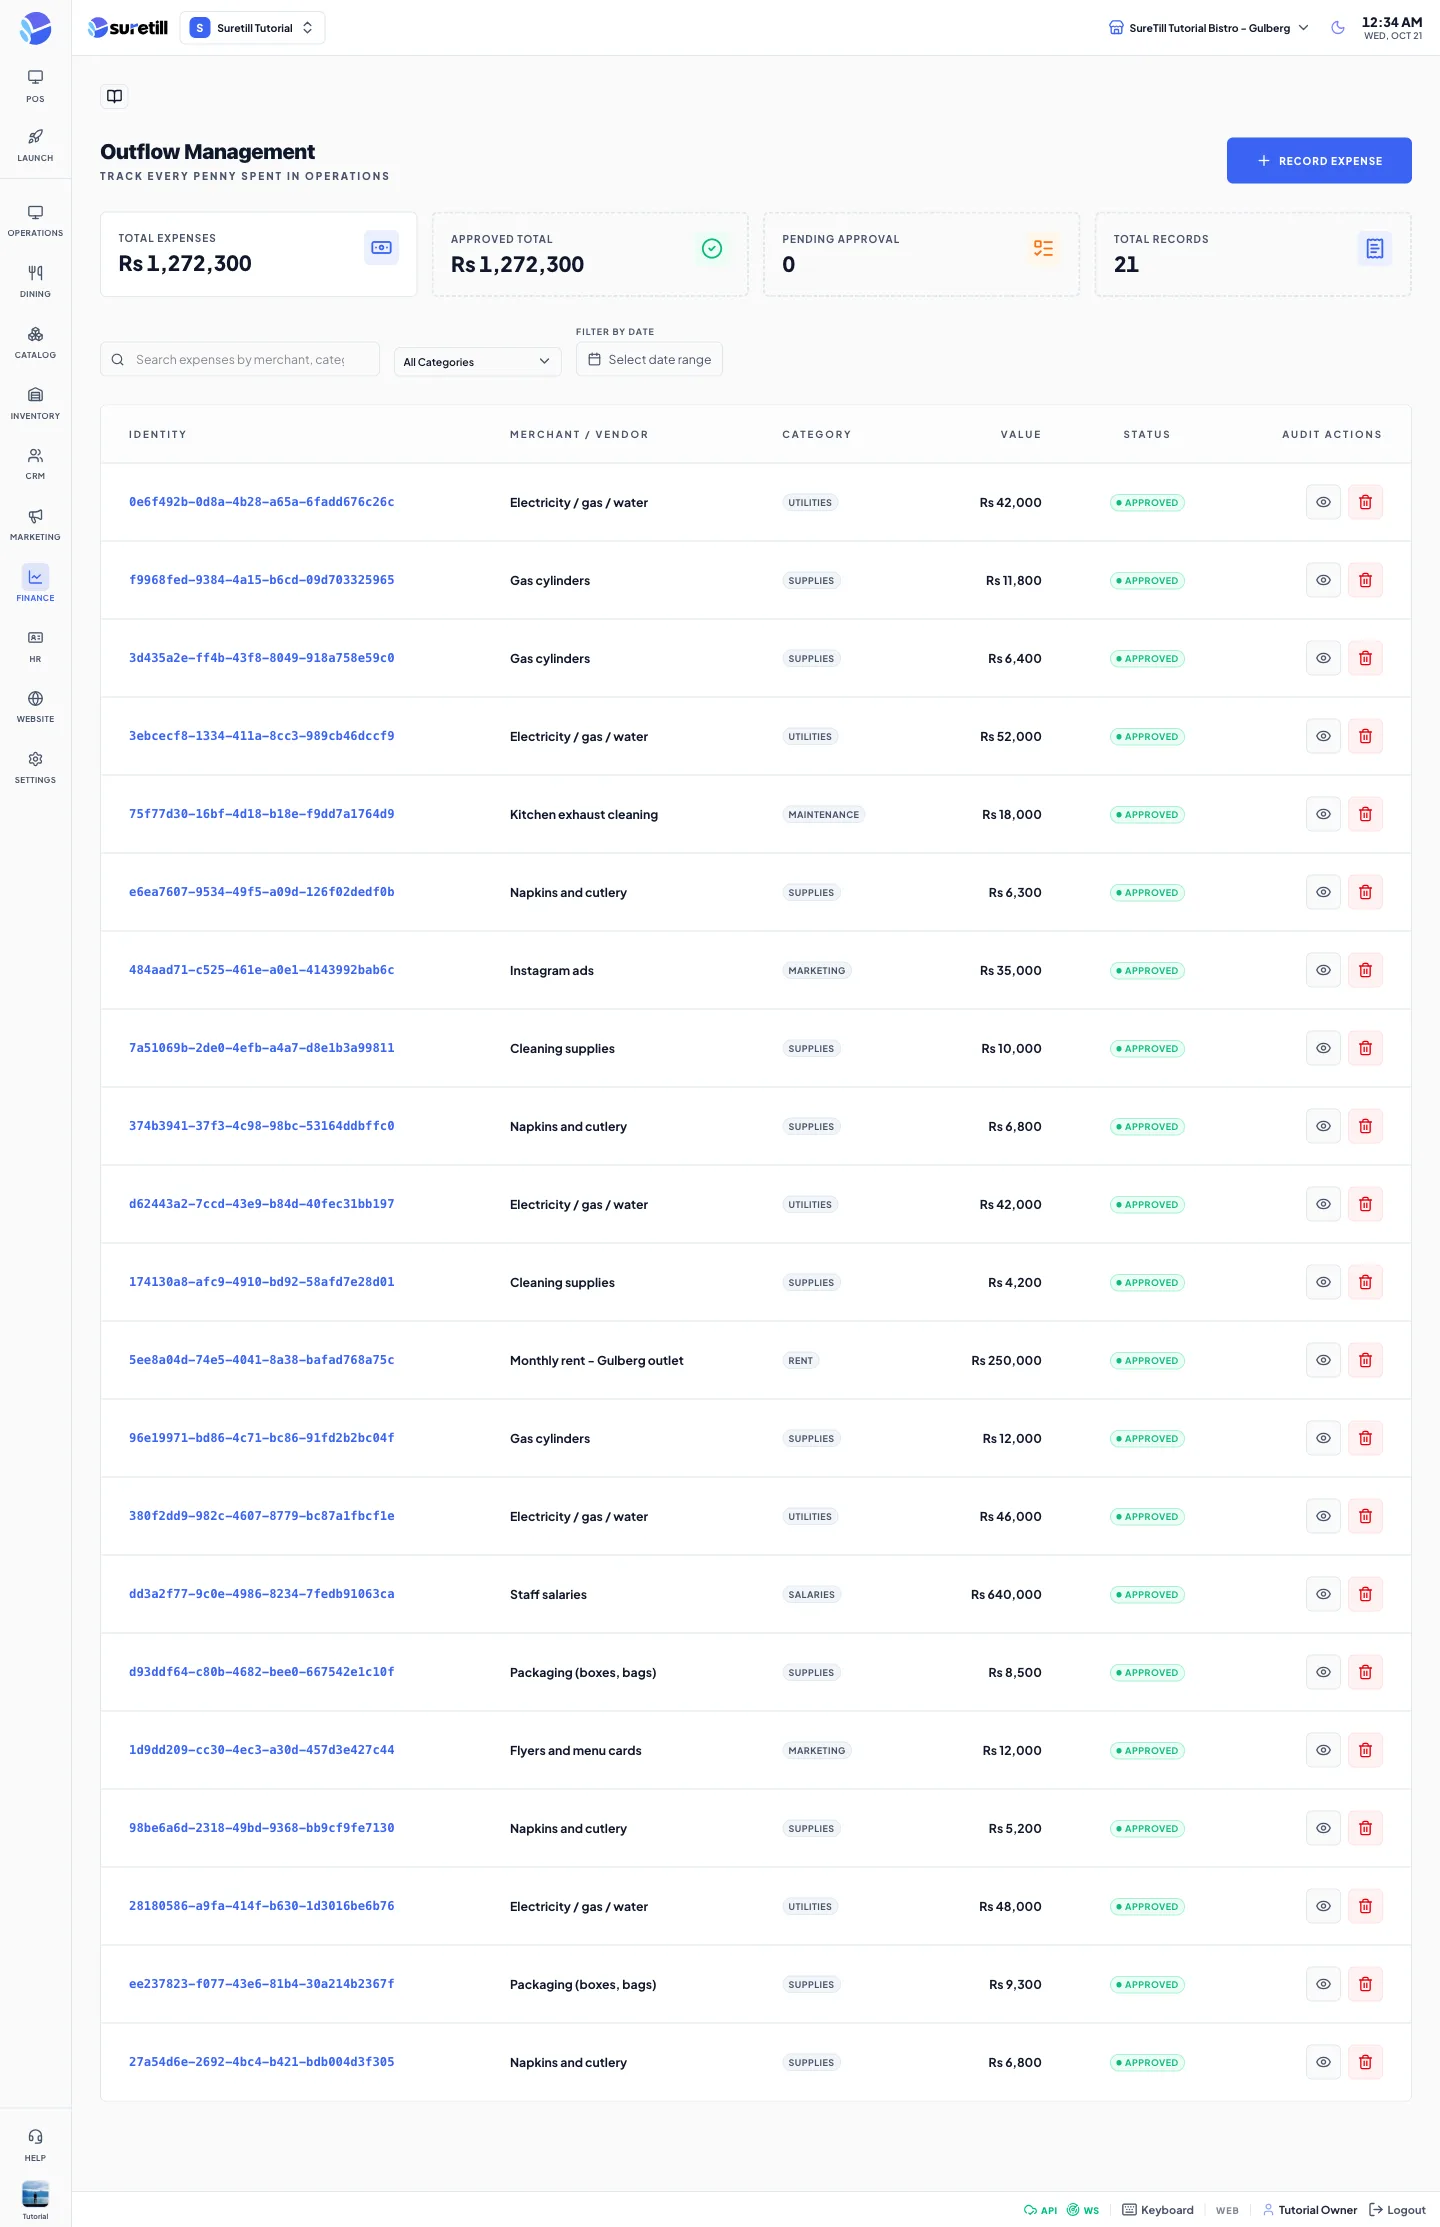Select the Finance menu item
Image resolution: width=1440 pixels, height=2227 pixels.
tap(35, 585)
